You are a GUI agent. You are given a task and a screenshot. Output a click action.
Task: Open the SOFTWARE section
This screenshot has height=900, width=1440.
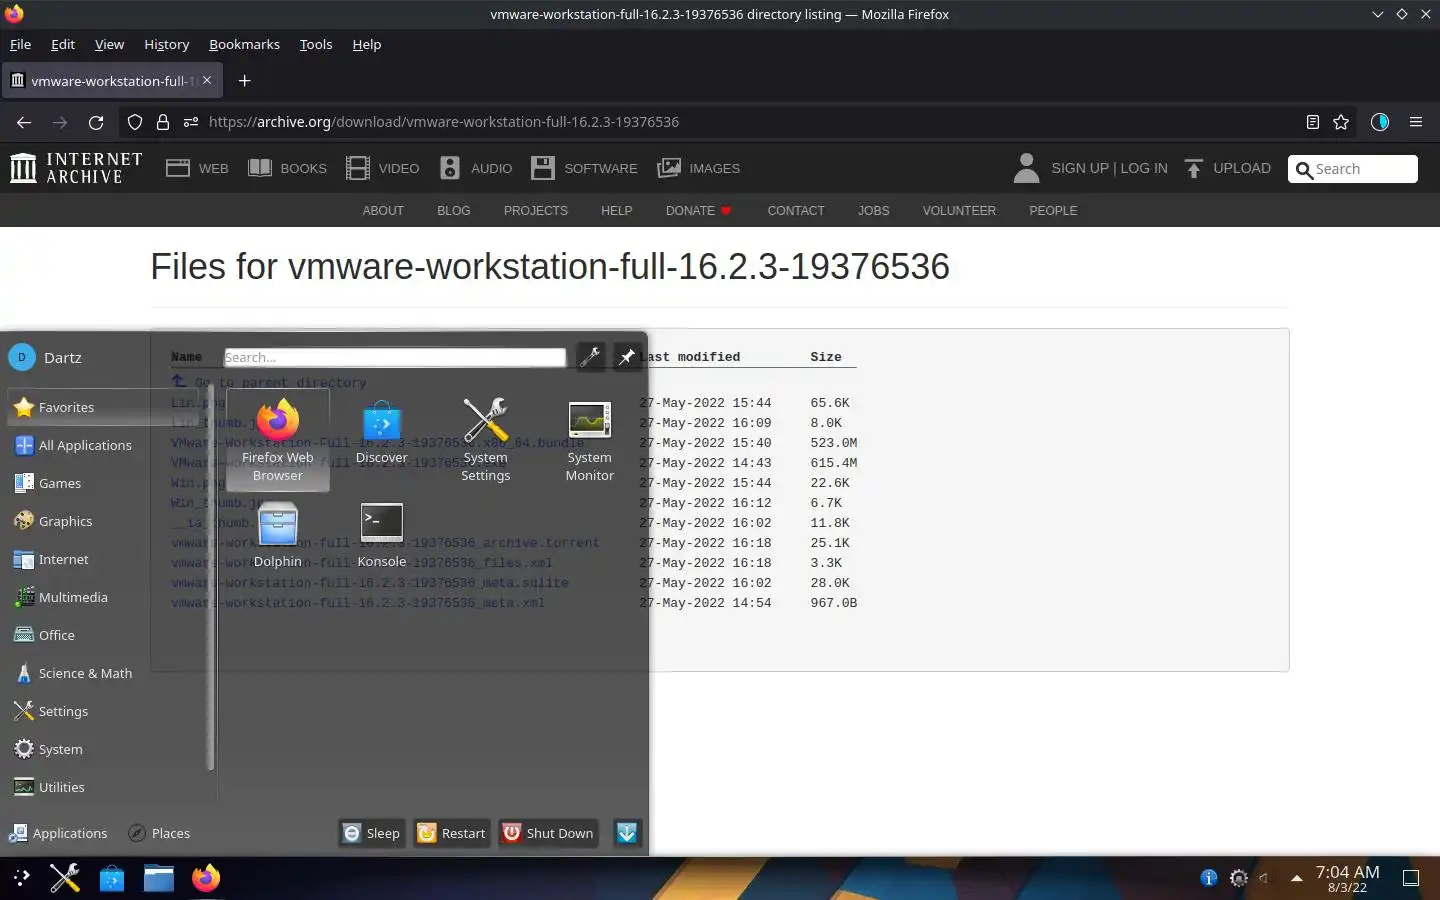point(583,168)
